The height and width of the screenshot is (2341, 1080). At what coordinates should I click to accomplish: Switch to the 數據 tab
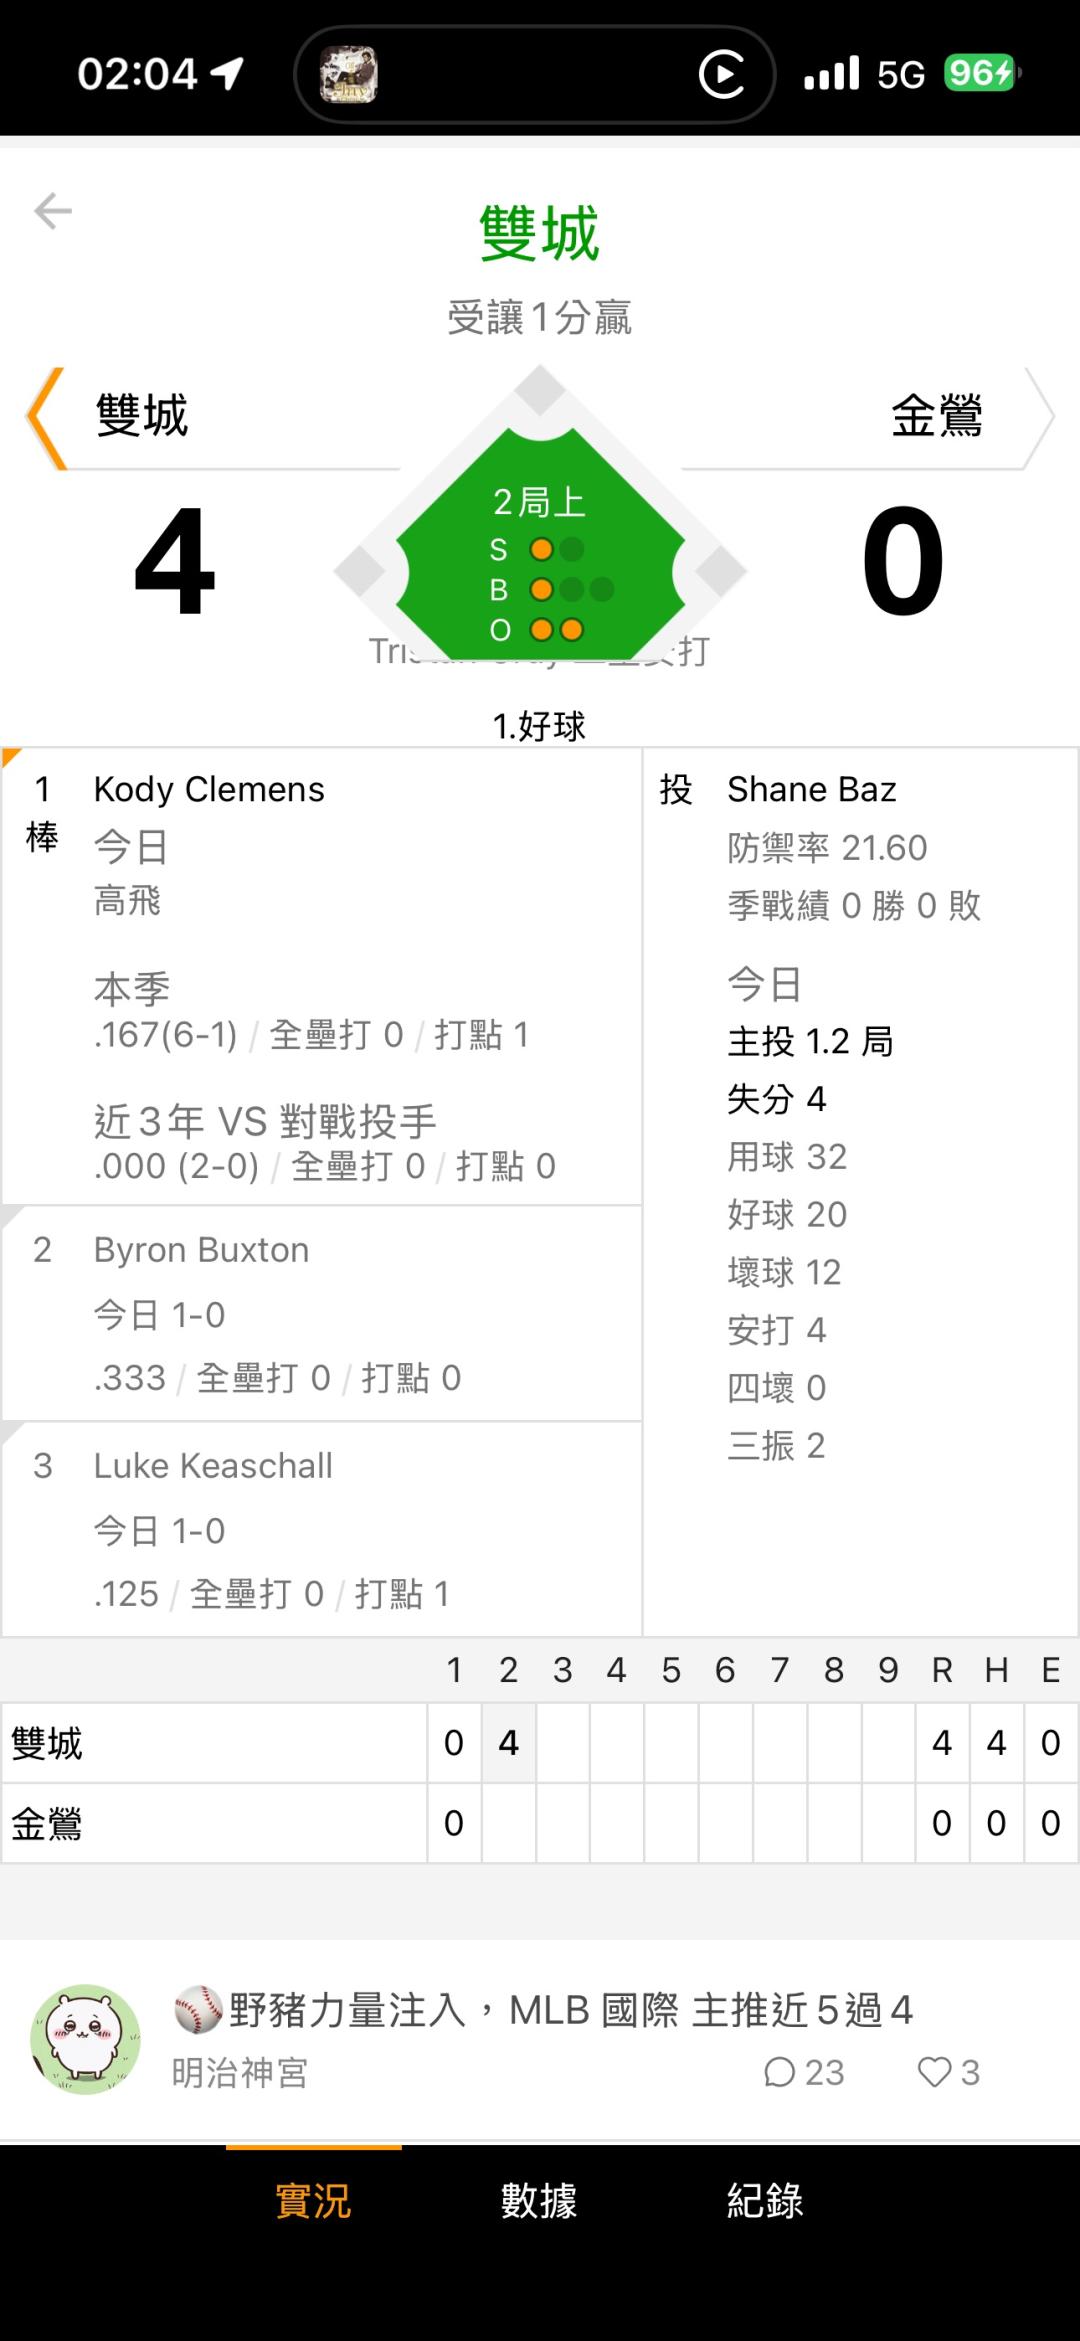click(x=539, y=2202)
